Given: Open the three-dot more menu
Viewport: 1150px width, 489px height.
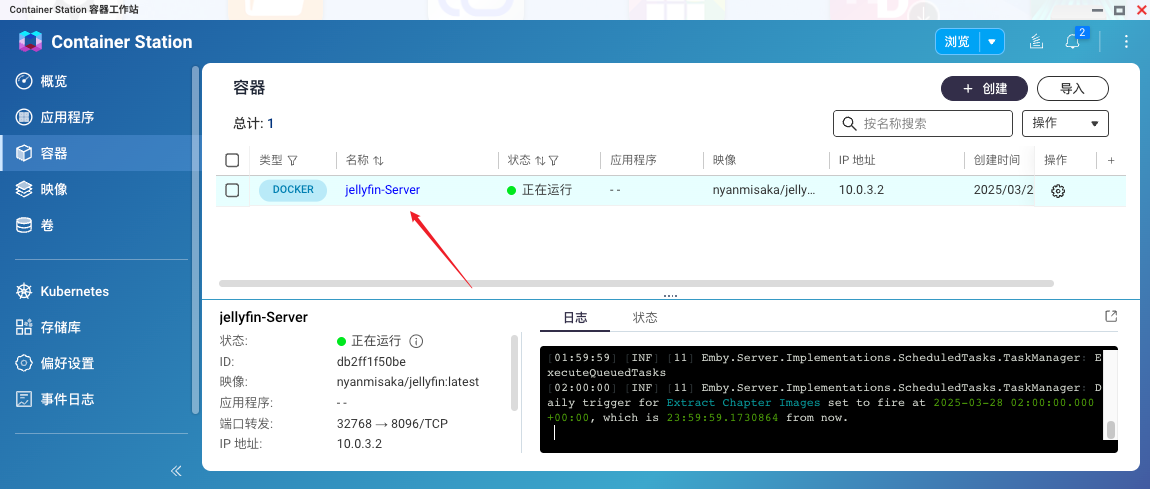Looking at the screenshot, I should point(1127,42).
